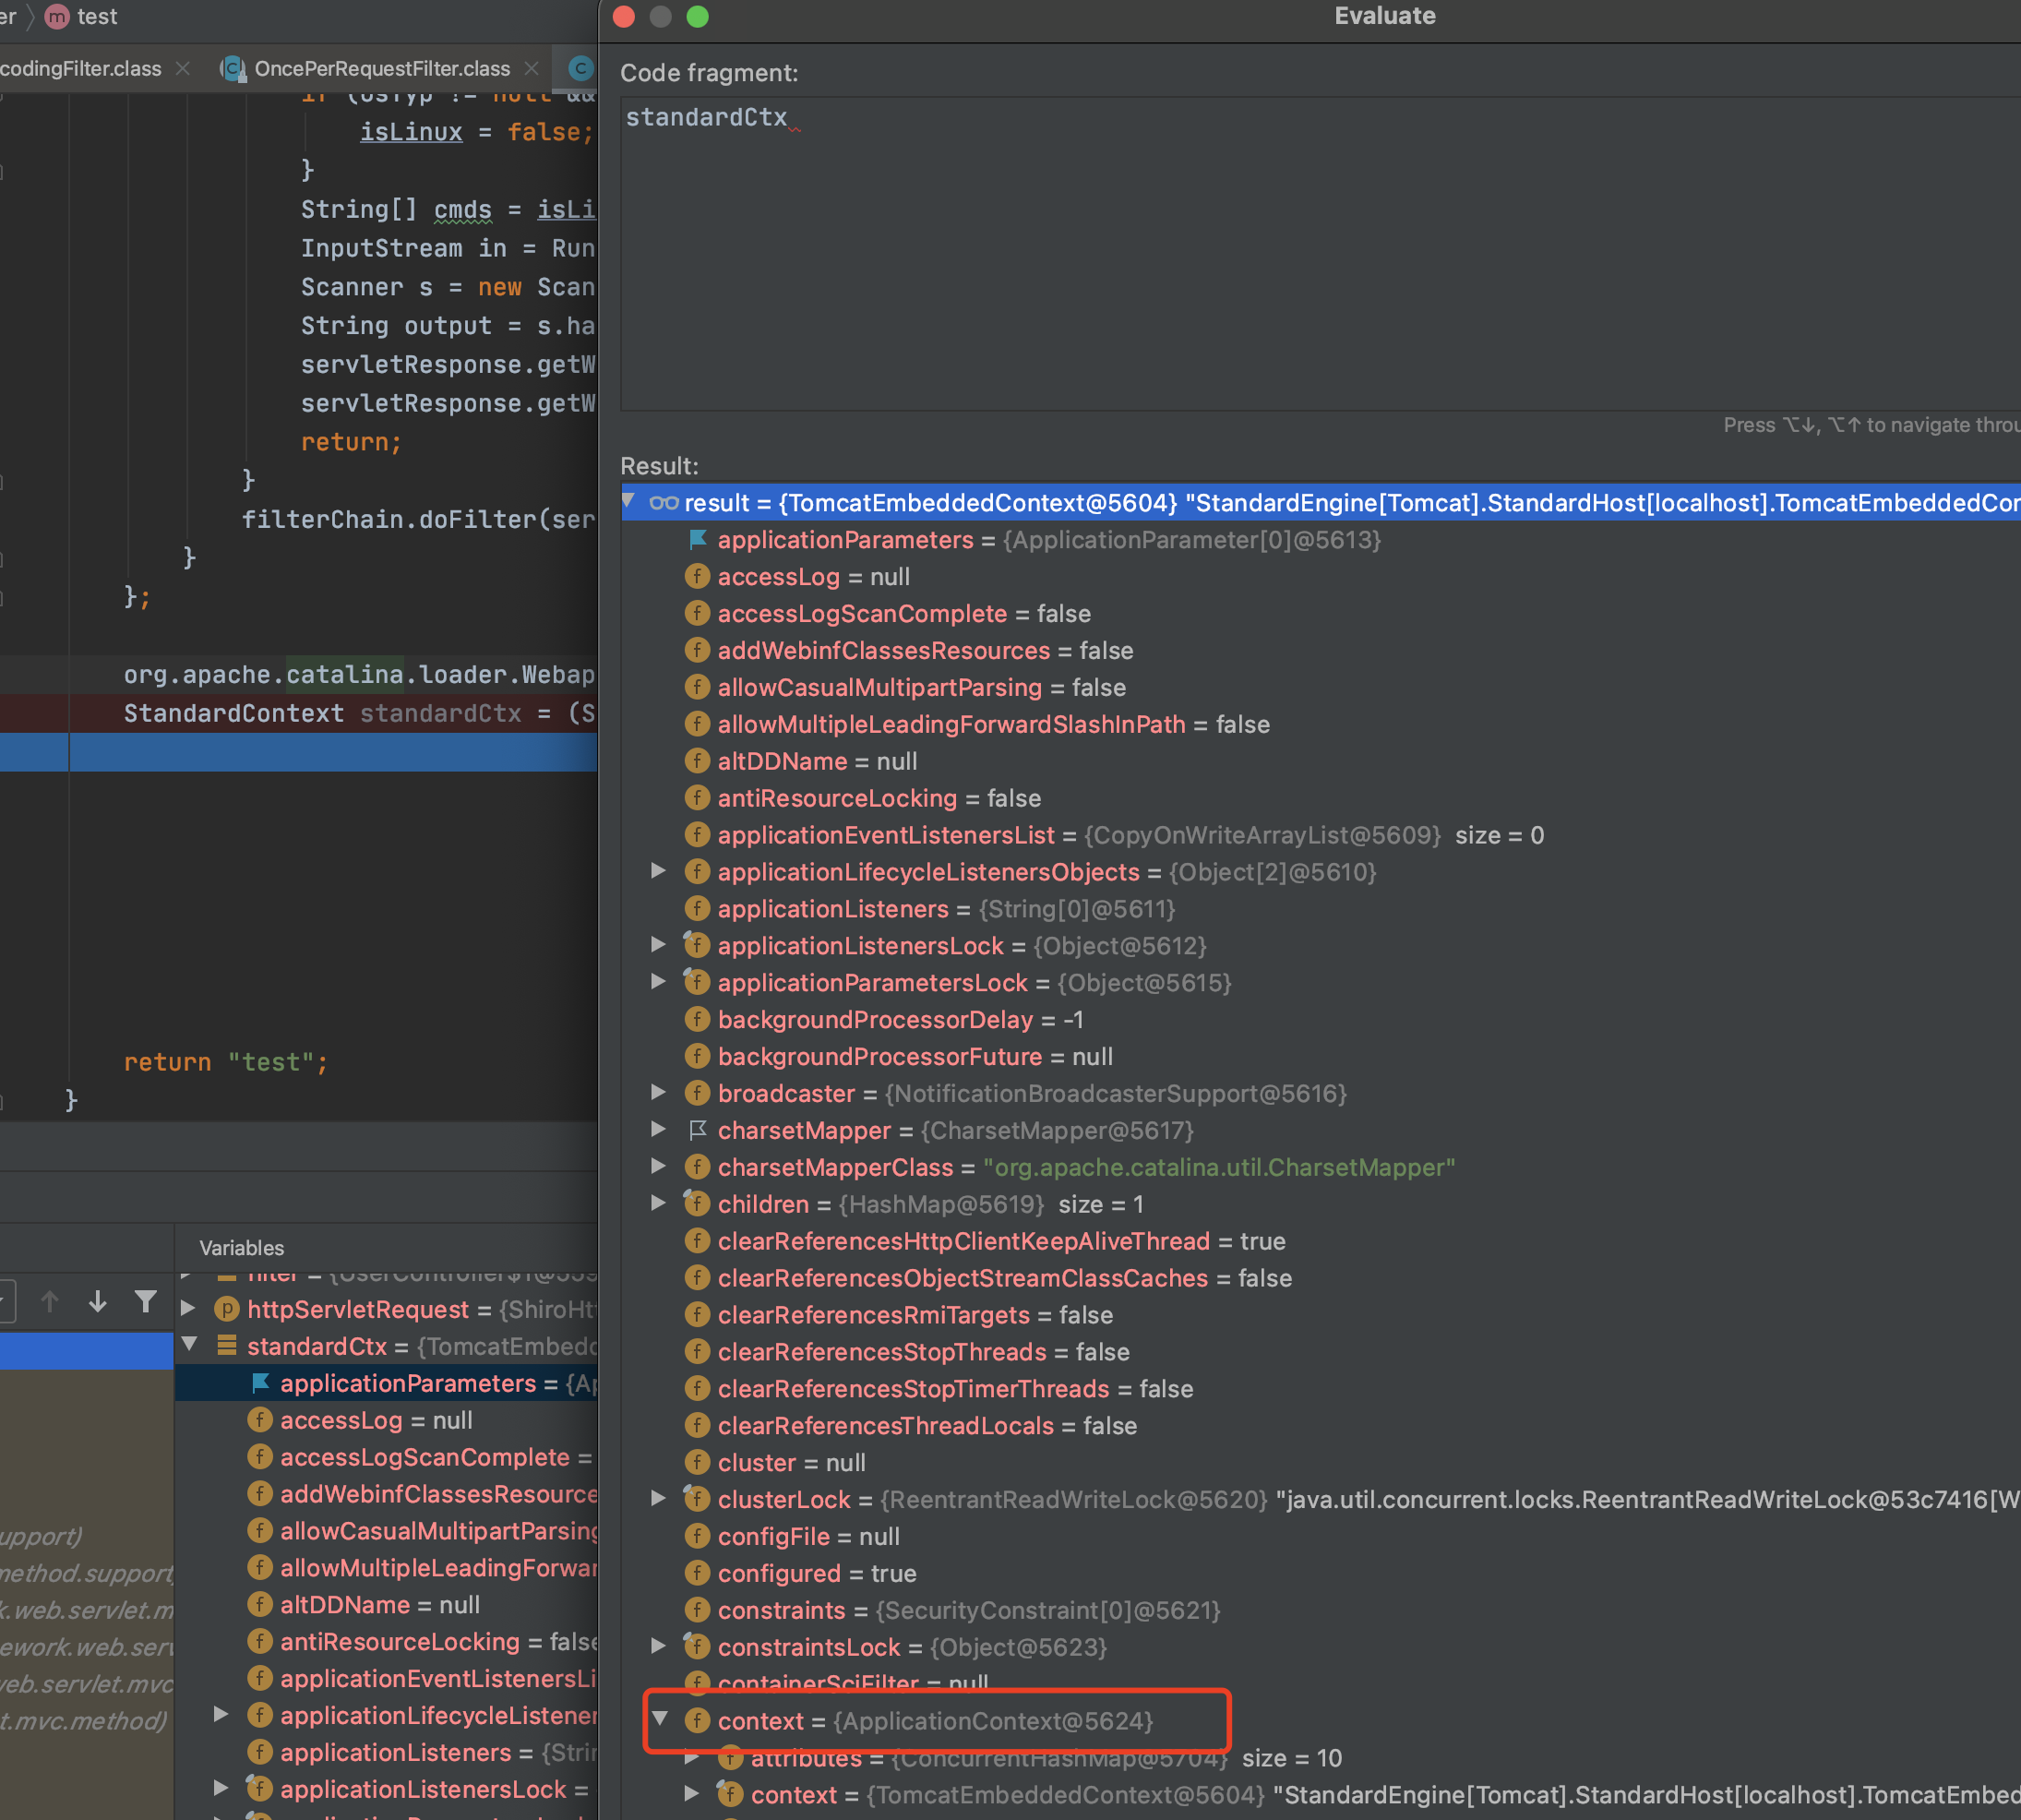Click the down arrow frame navigation icon
This screenshot has width=2021, height=1820.
pos(98,1301)
